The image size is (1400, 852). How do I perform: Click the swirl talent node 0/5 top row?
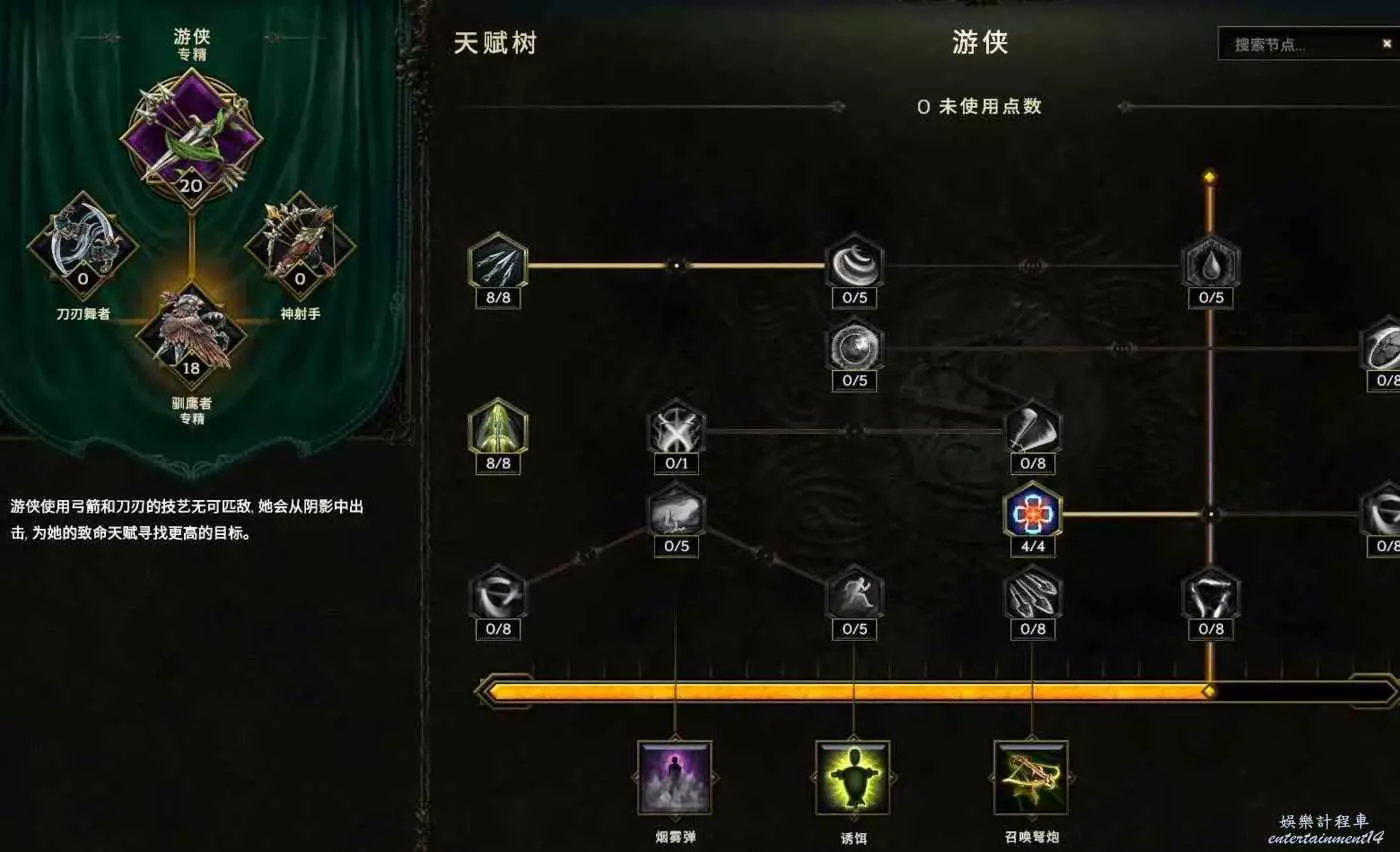(855, 263)
